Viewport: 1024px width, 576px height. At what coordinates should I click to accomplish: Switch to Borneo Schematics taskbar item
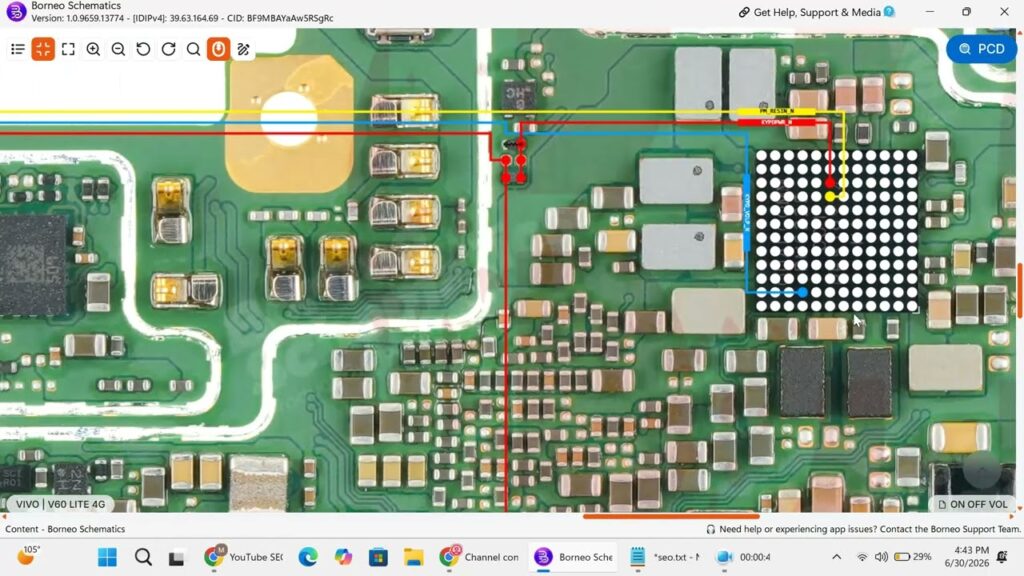point(573,557)
